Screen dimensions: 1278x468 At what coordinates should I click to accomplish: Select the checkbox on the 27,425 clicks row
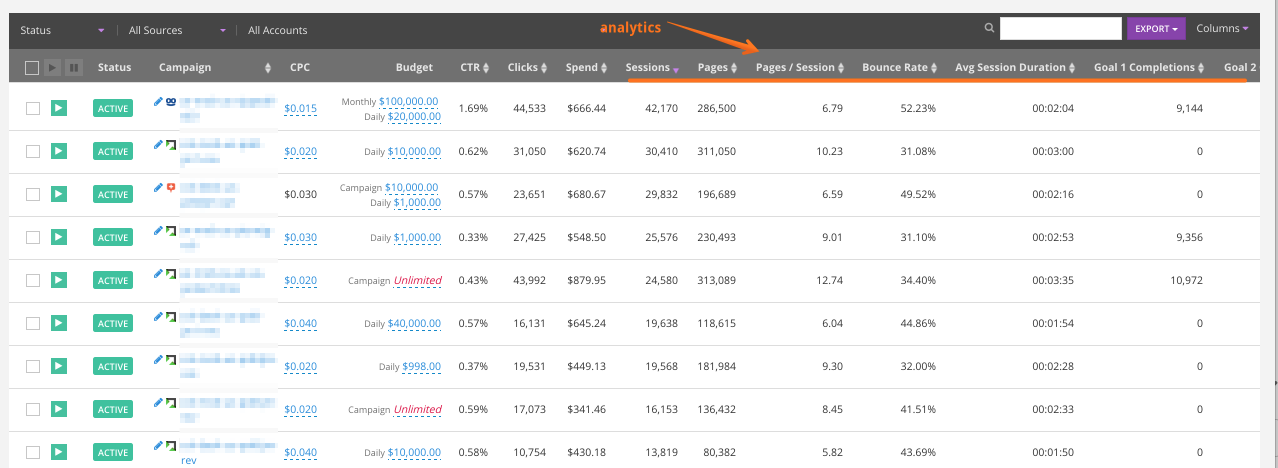(33, 237)
